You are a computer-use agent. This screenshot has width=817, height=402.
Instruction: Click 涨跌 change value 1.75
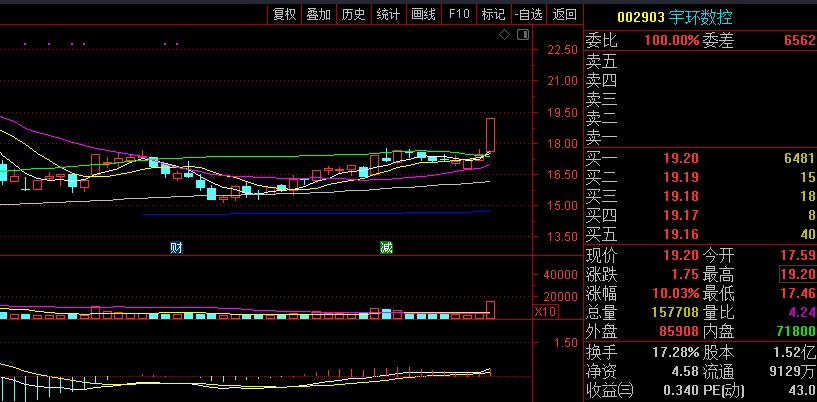pos(685,274)
